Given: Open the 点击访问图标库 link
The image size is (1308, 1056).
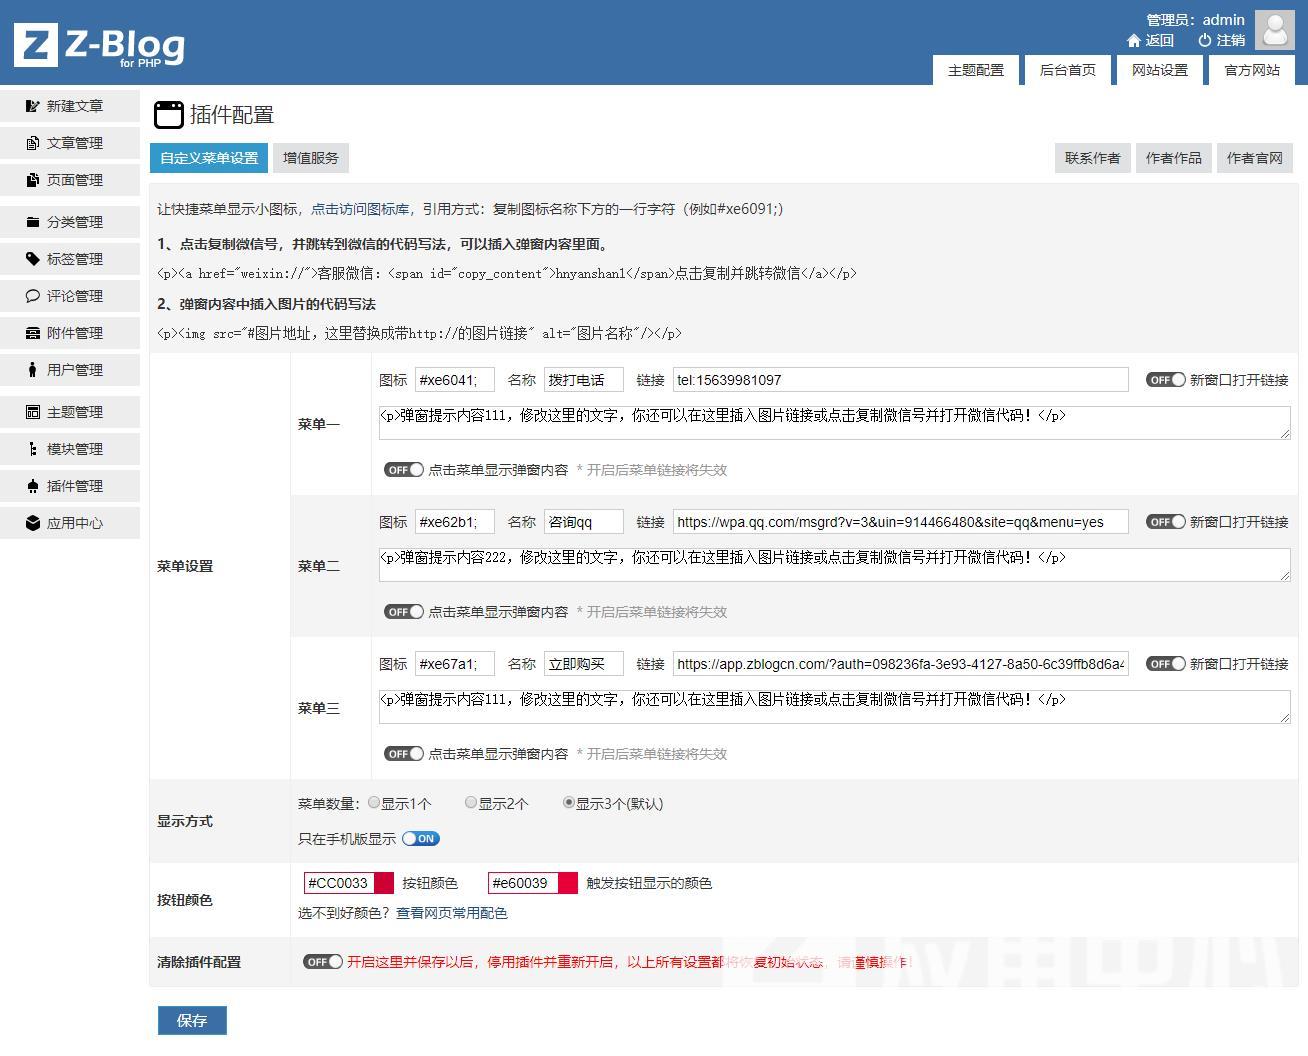Looking at the screenshot, I should (x=360, y=209).
